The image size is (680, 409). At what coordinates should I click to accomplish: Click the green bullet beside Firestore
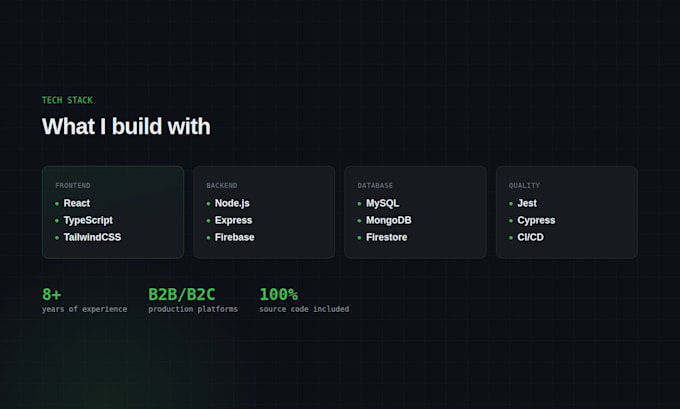point(359,238)
